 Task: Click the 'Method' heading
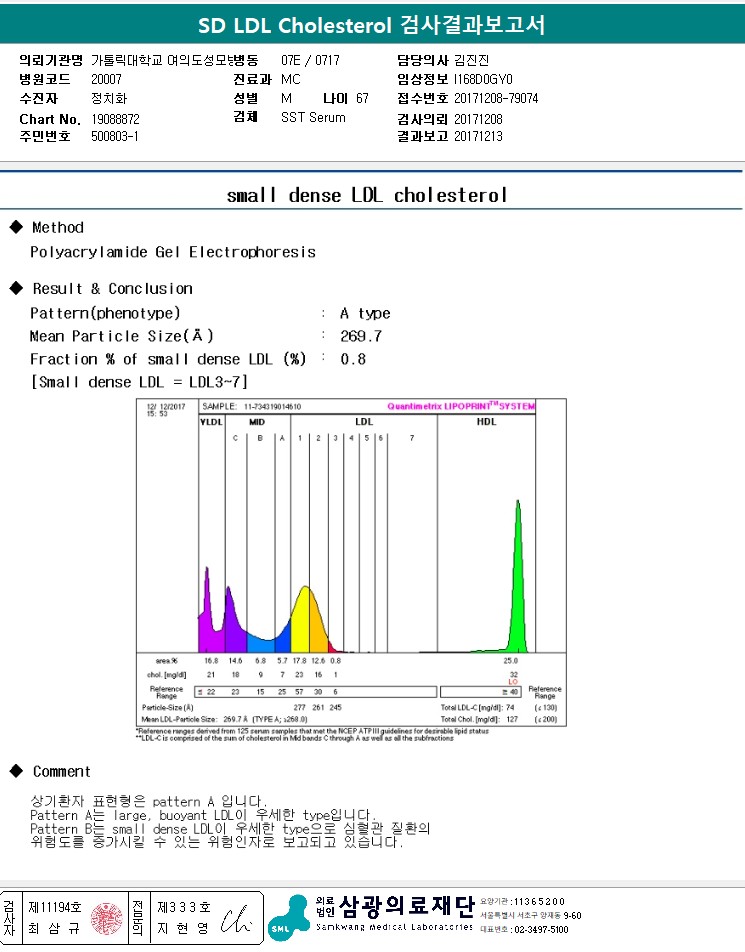pos(58,228)
